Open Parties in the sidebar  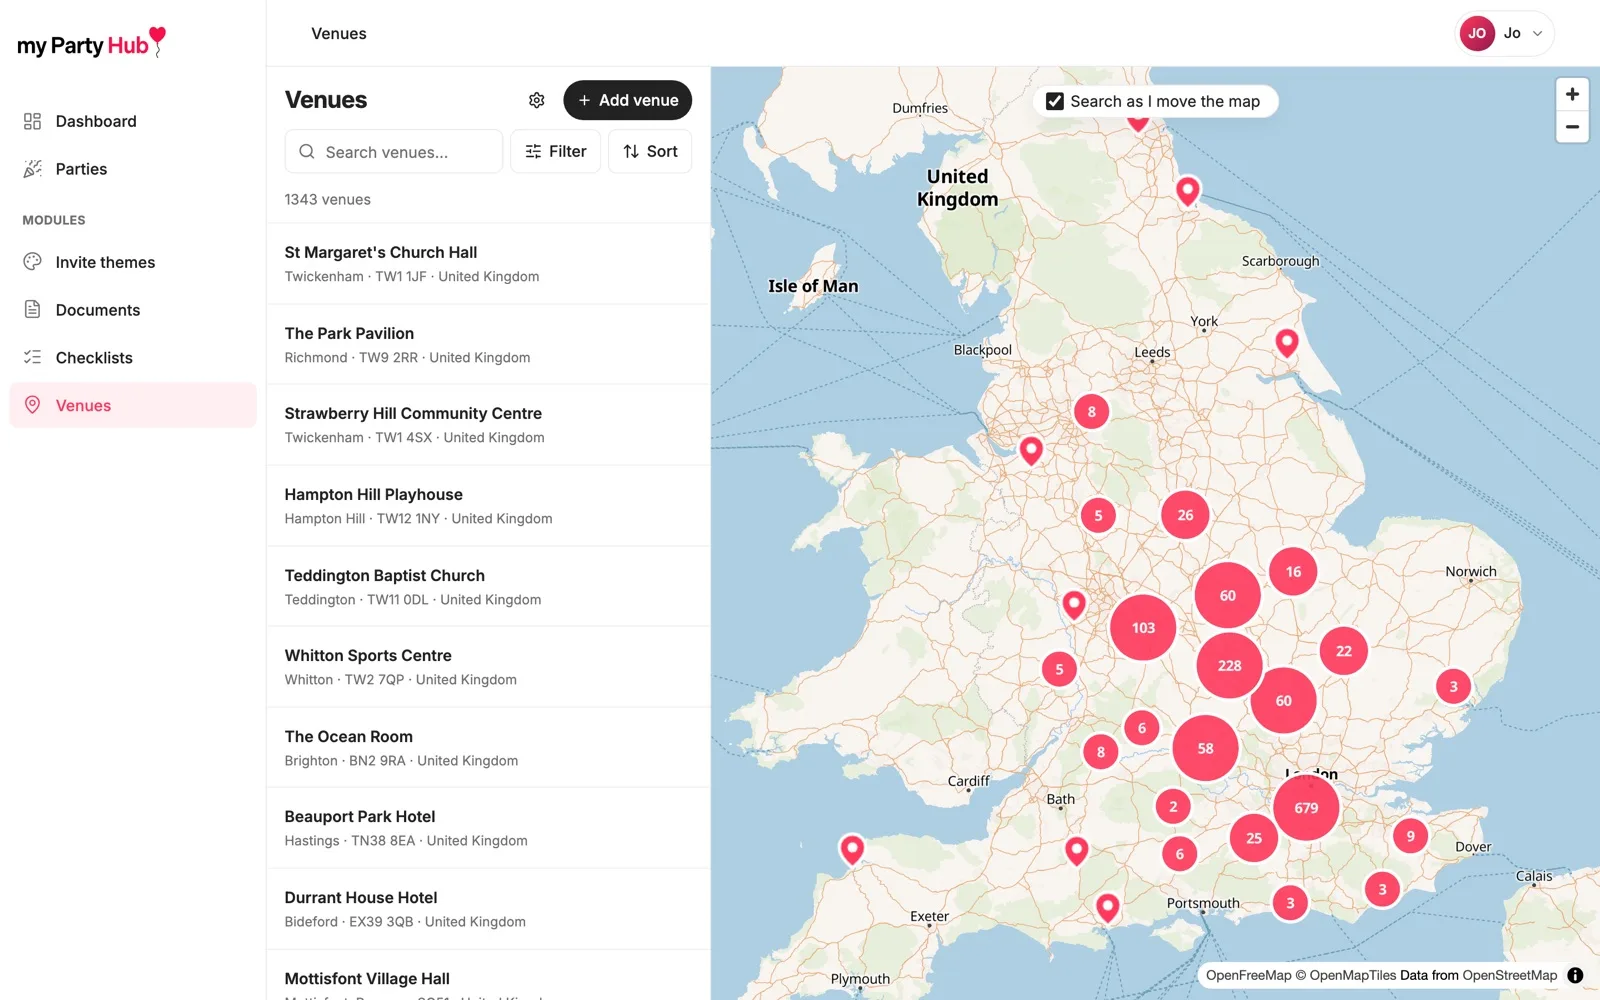point(133,169)
